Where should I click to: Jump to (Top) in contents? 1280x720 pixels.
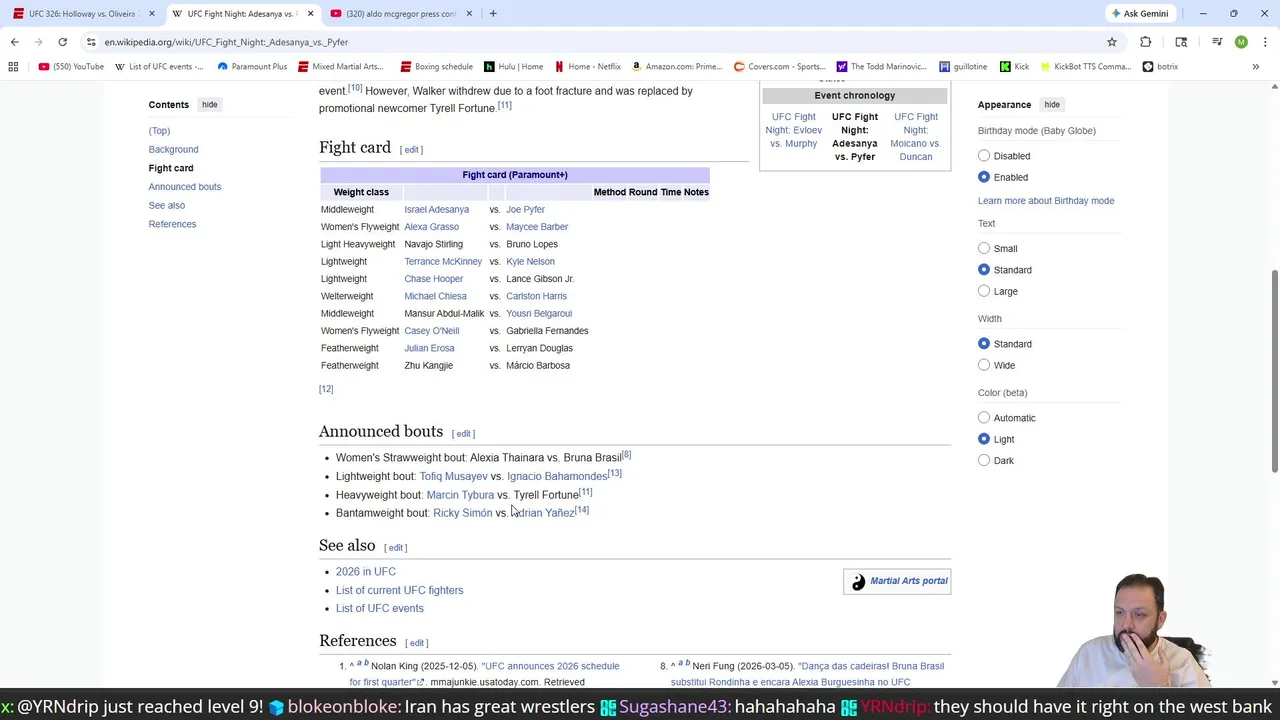[x=159, y=131]
